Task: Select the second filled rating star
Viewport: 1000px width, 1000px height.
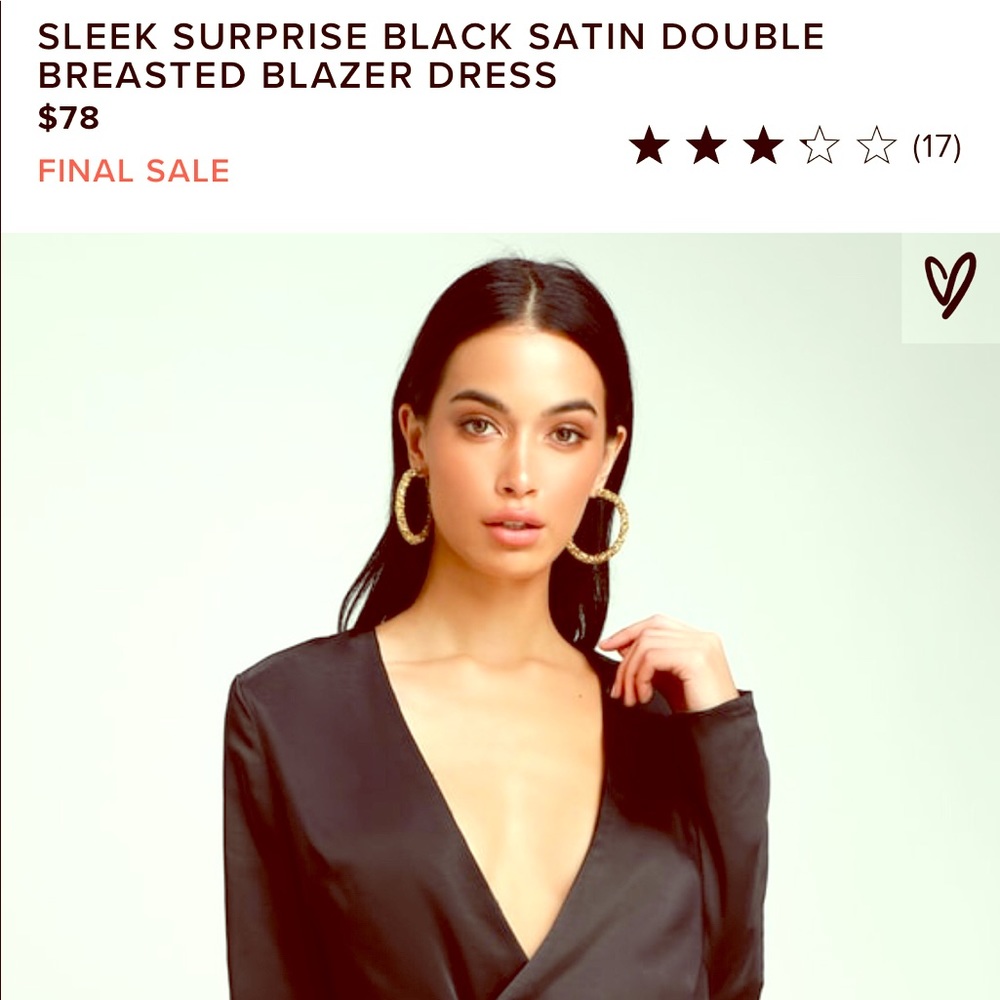Action: pyautogui.click(x=706, y=145)
